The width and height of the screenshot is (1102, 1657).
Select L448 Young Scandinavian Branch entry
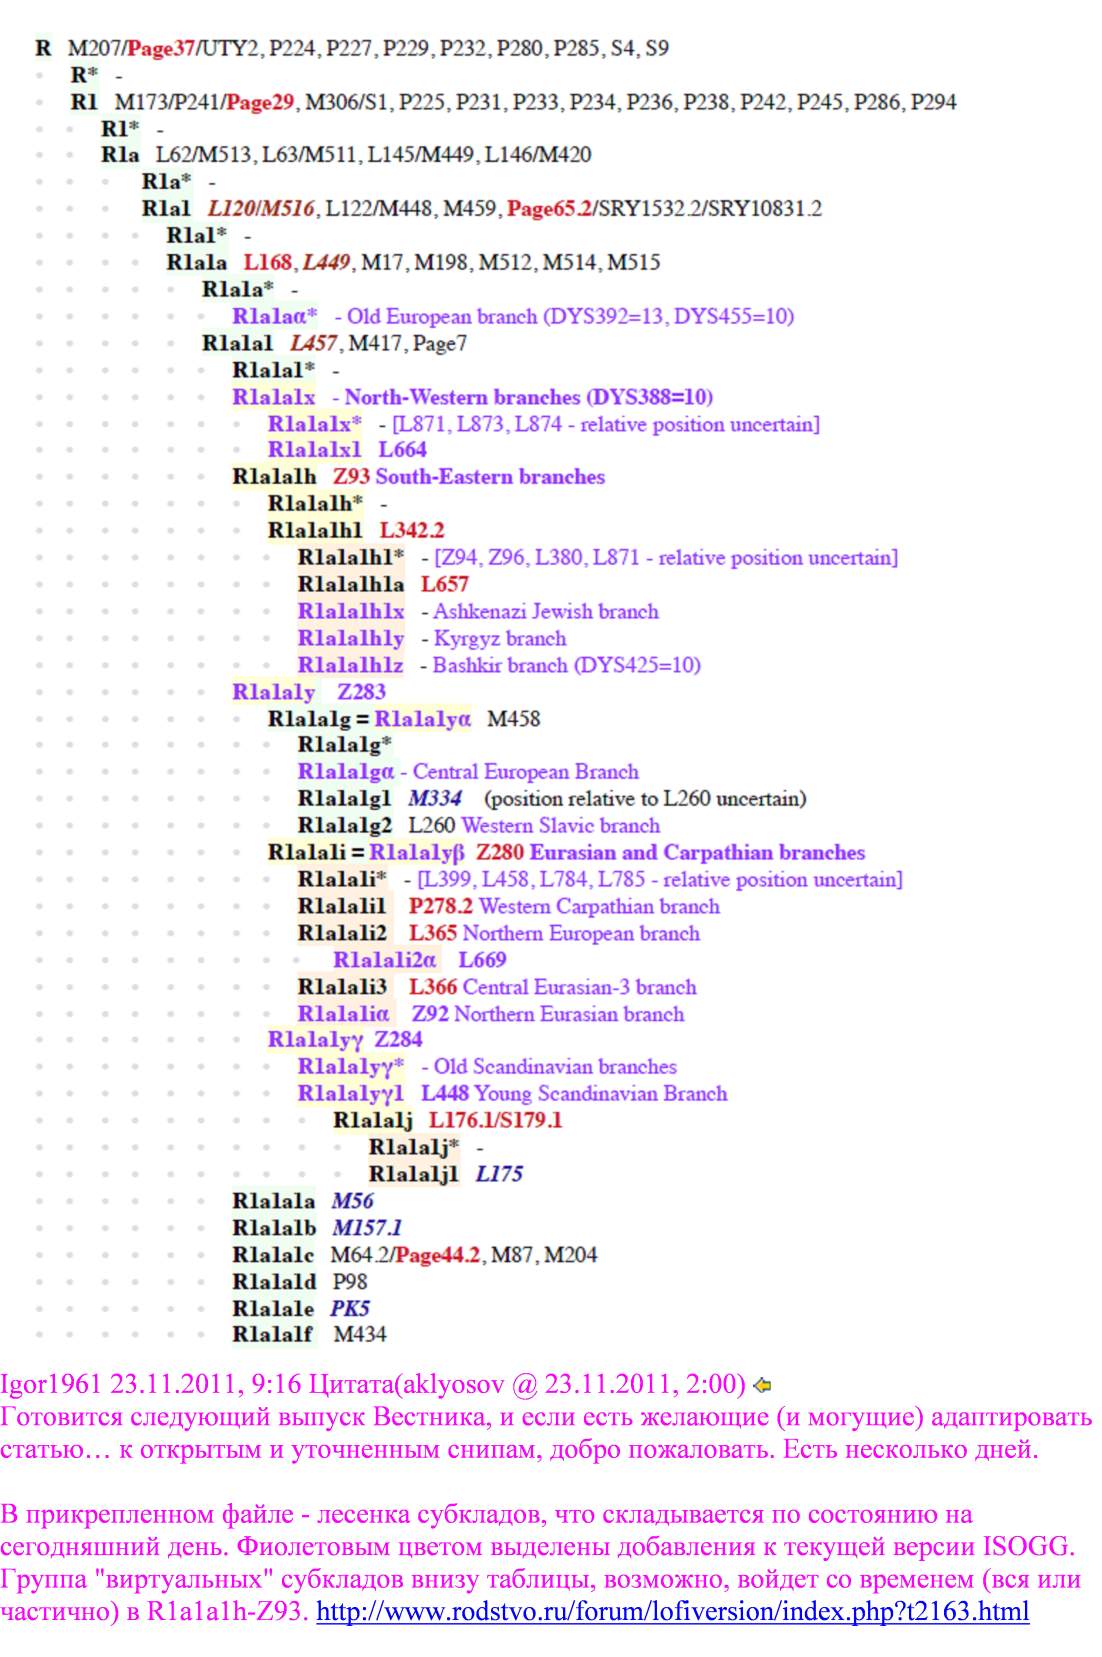(x=573, y=1094)
